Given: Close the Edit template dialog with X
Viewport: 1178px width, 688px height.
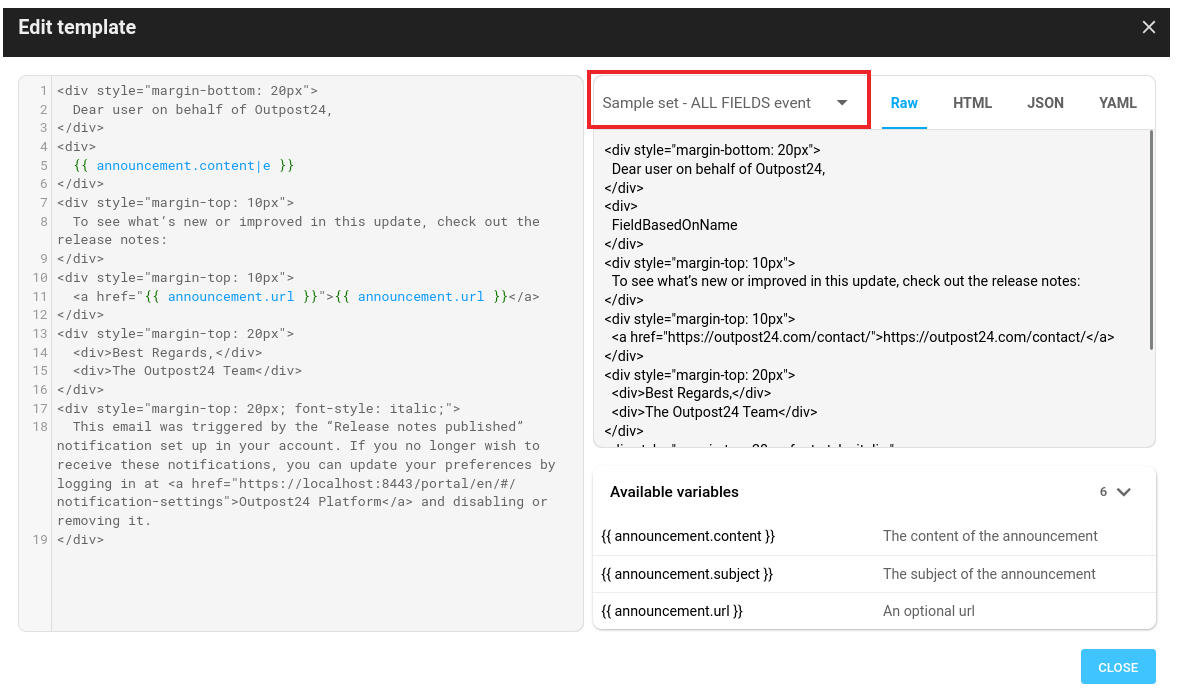Looking at the screenshot, I should click(1149, 28).
